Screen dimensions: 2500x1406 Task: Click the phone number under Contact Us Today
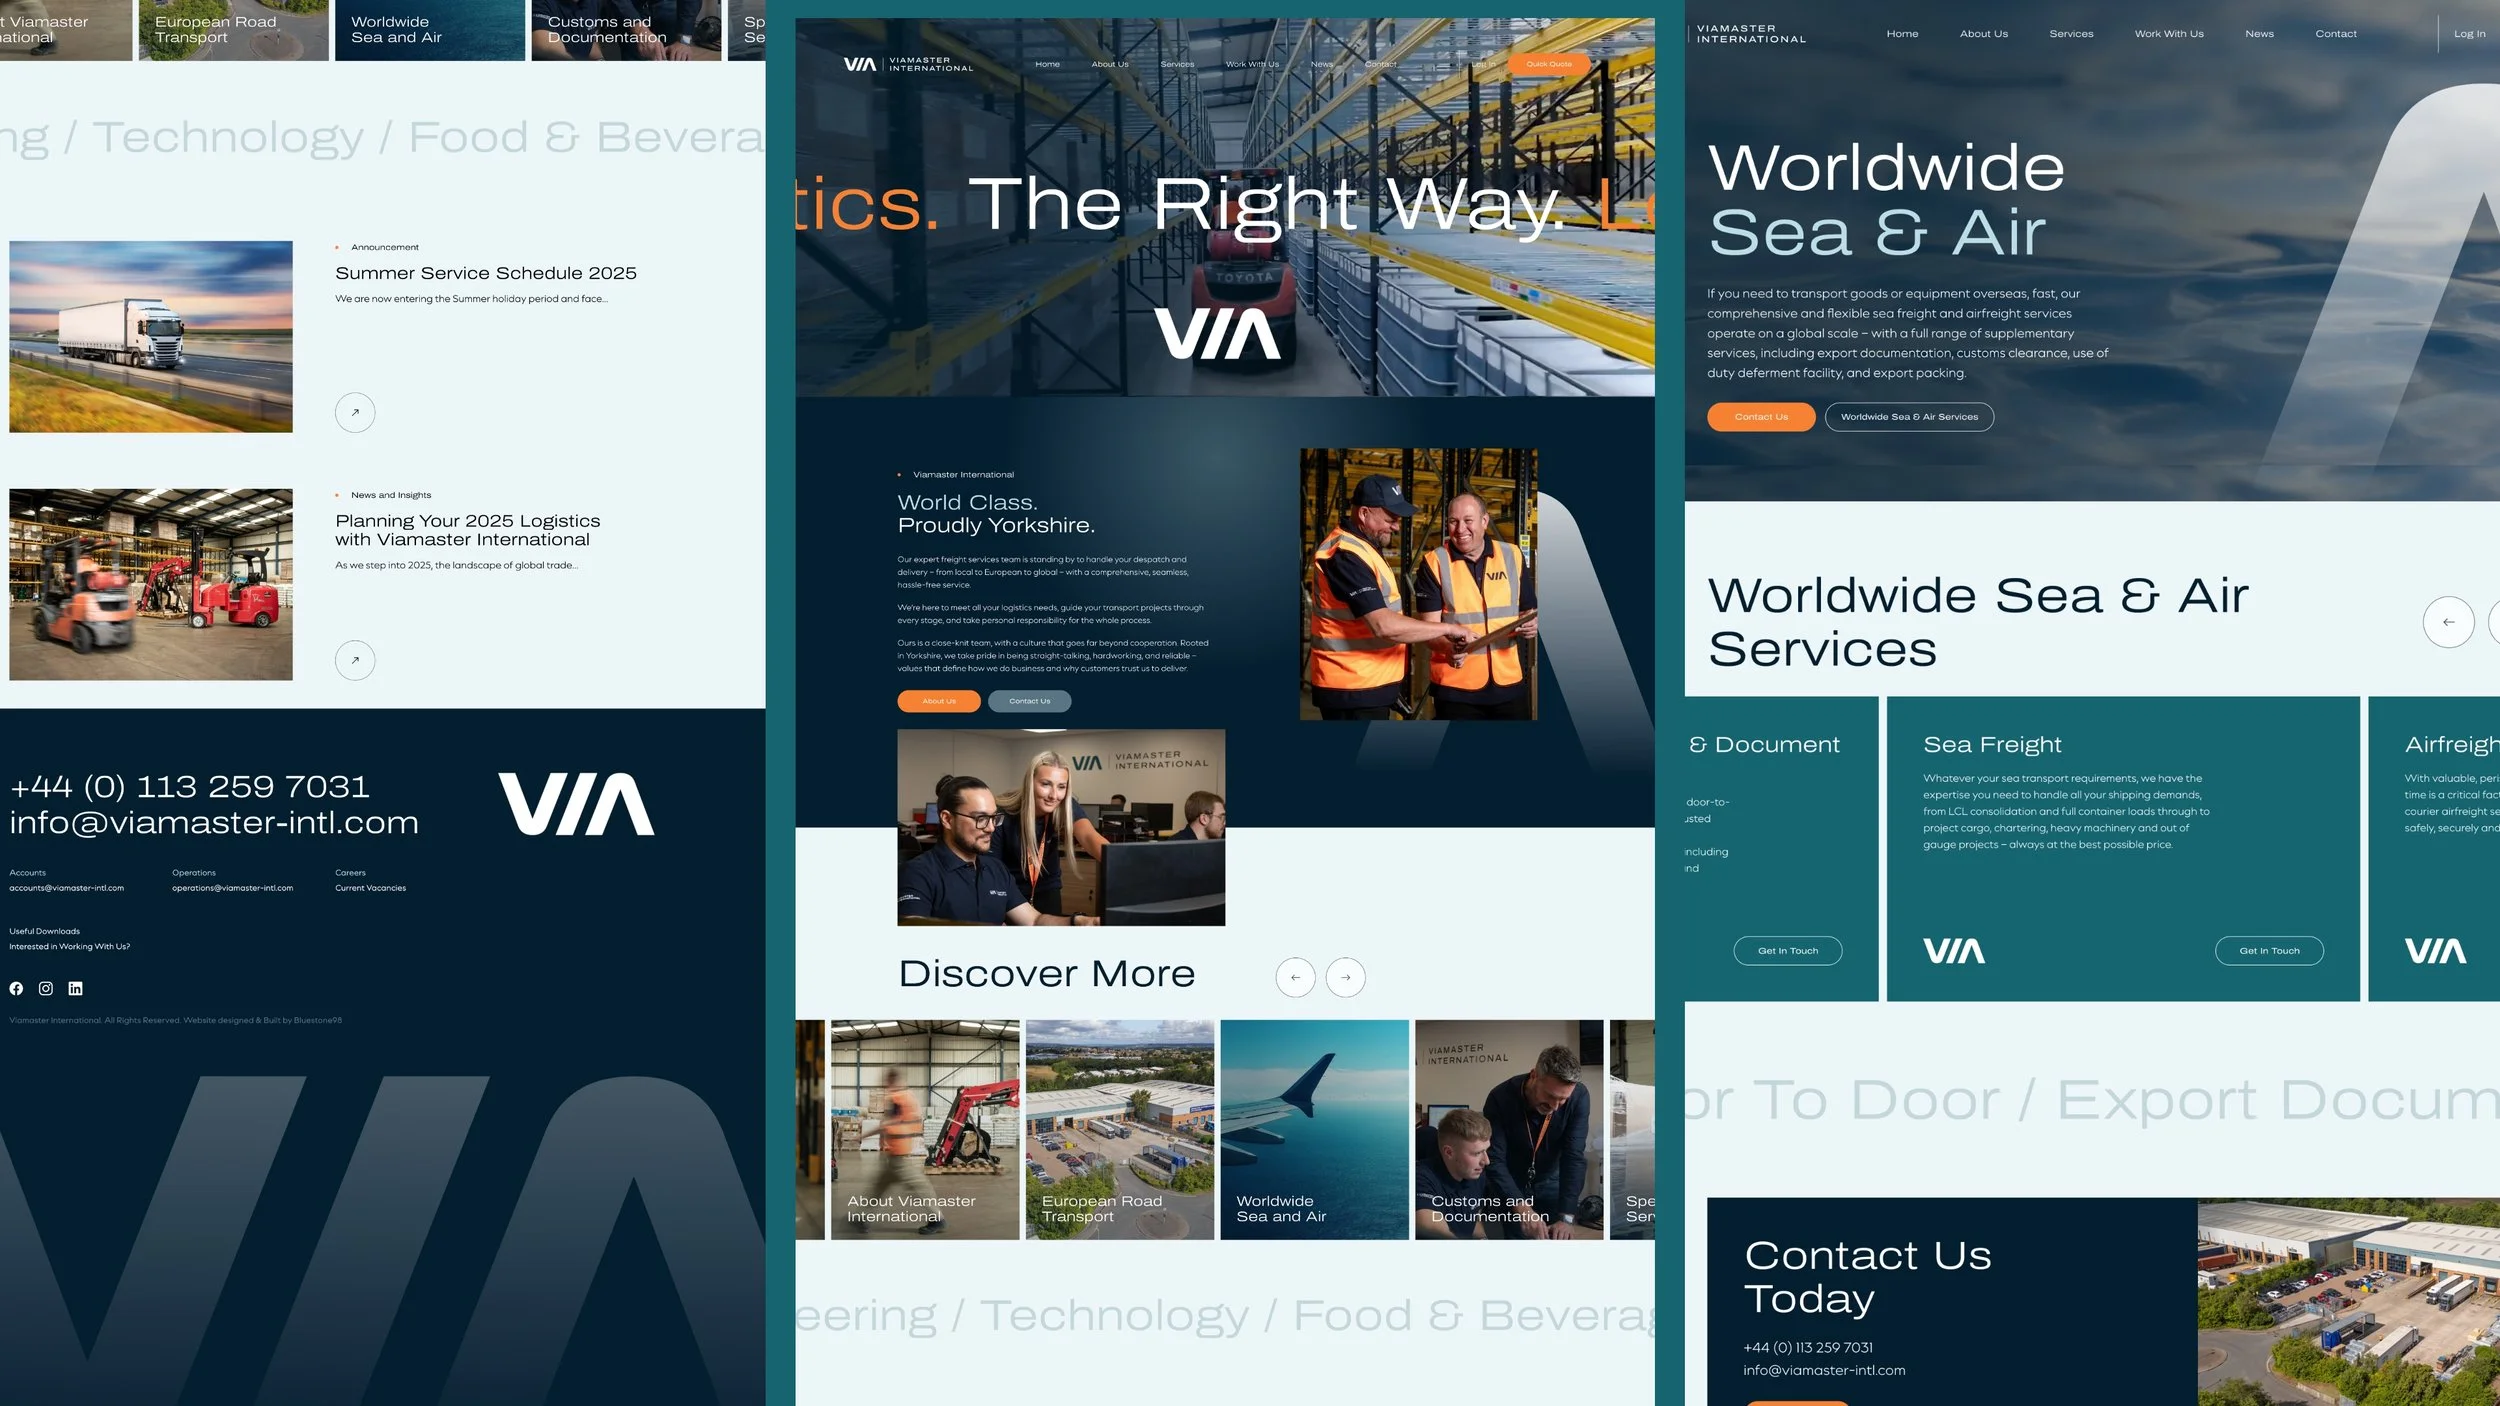1808,1348
